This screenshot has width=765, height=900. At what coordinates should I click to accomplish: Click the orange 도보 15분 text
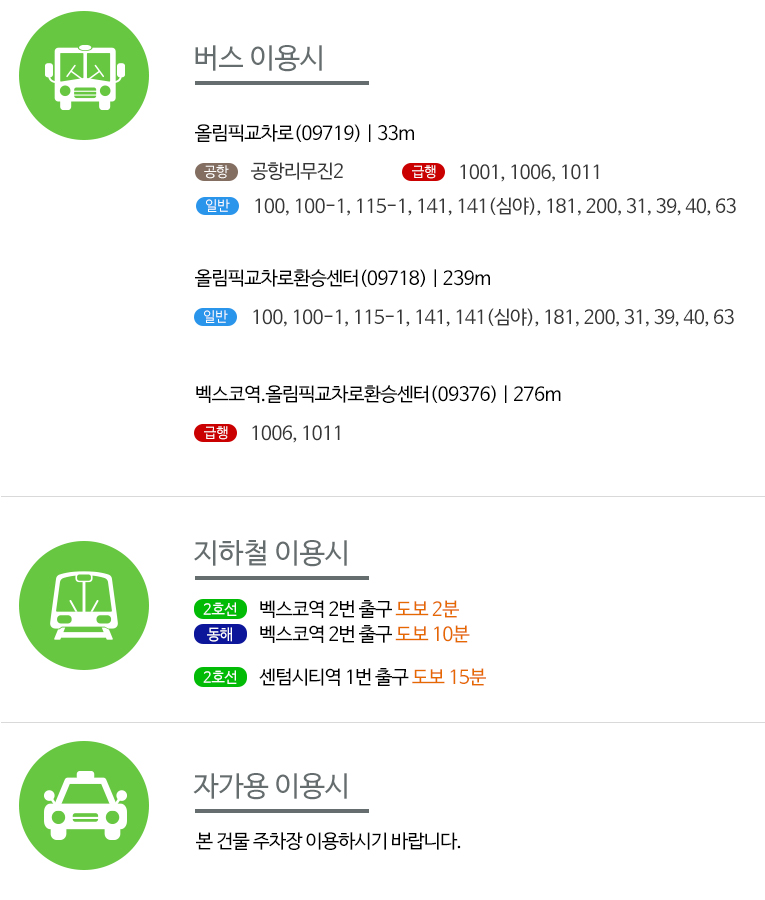point(449,677)
